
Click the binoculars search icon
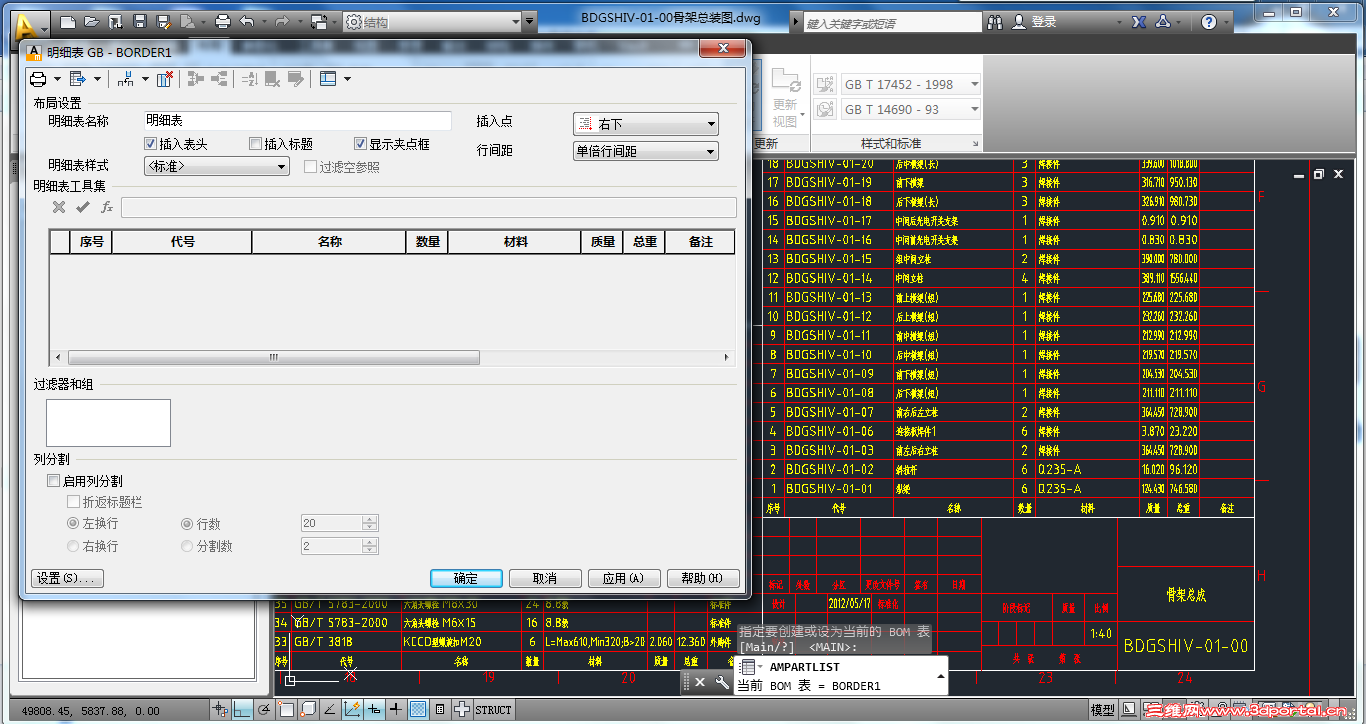click(995, 21)
